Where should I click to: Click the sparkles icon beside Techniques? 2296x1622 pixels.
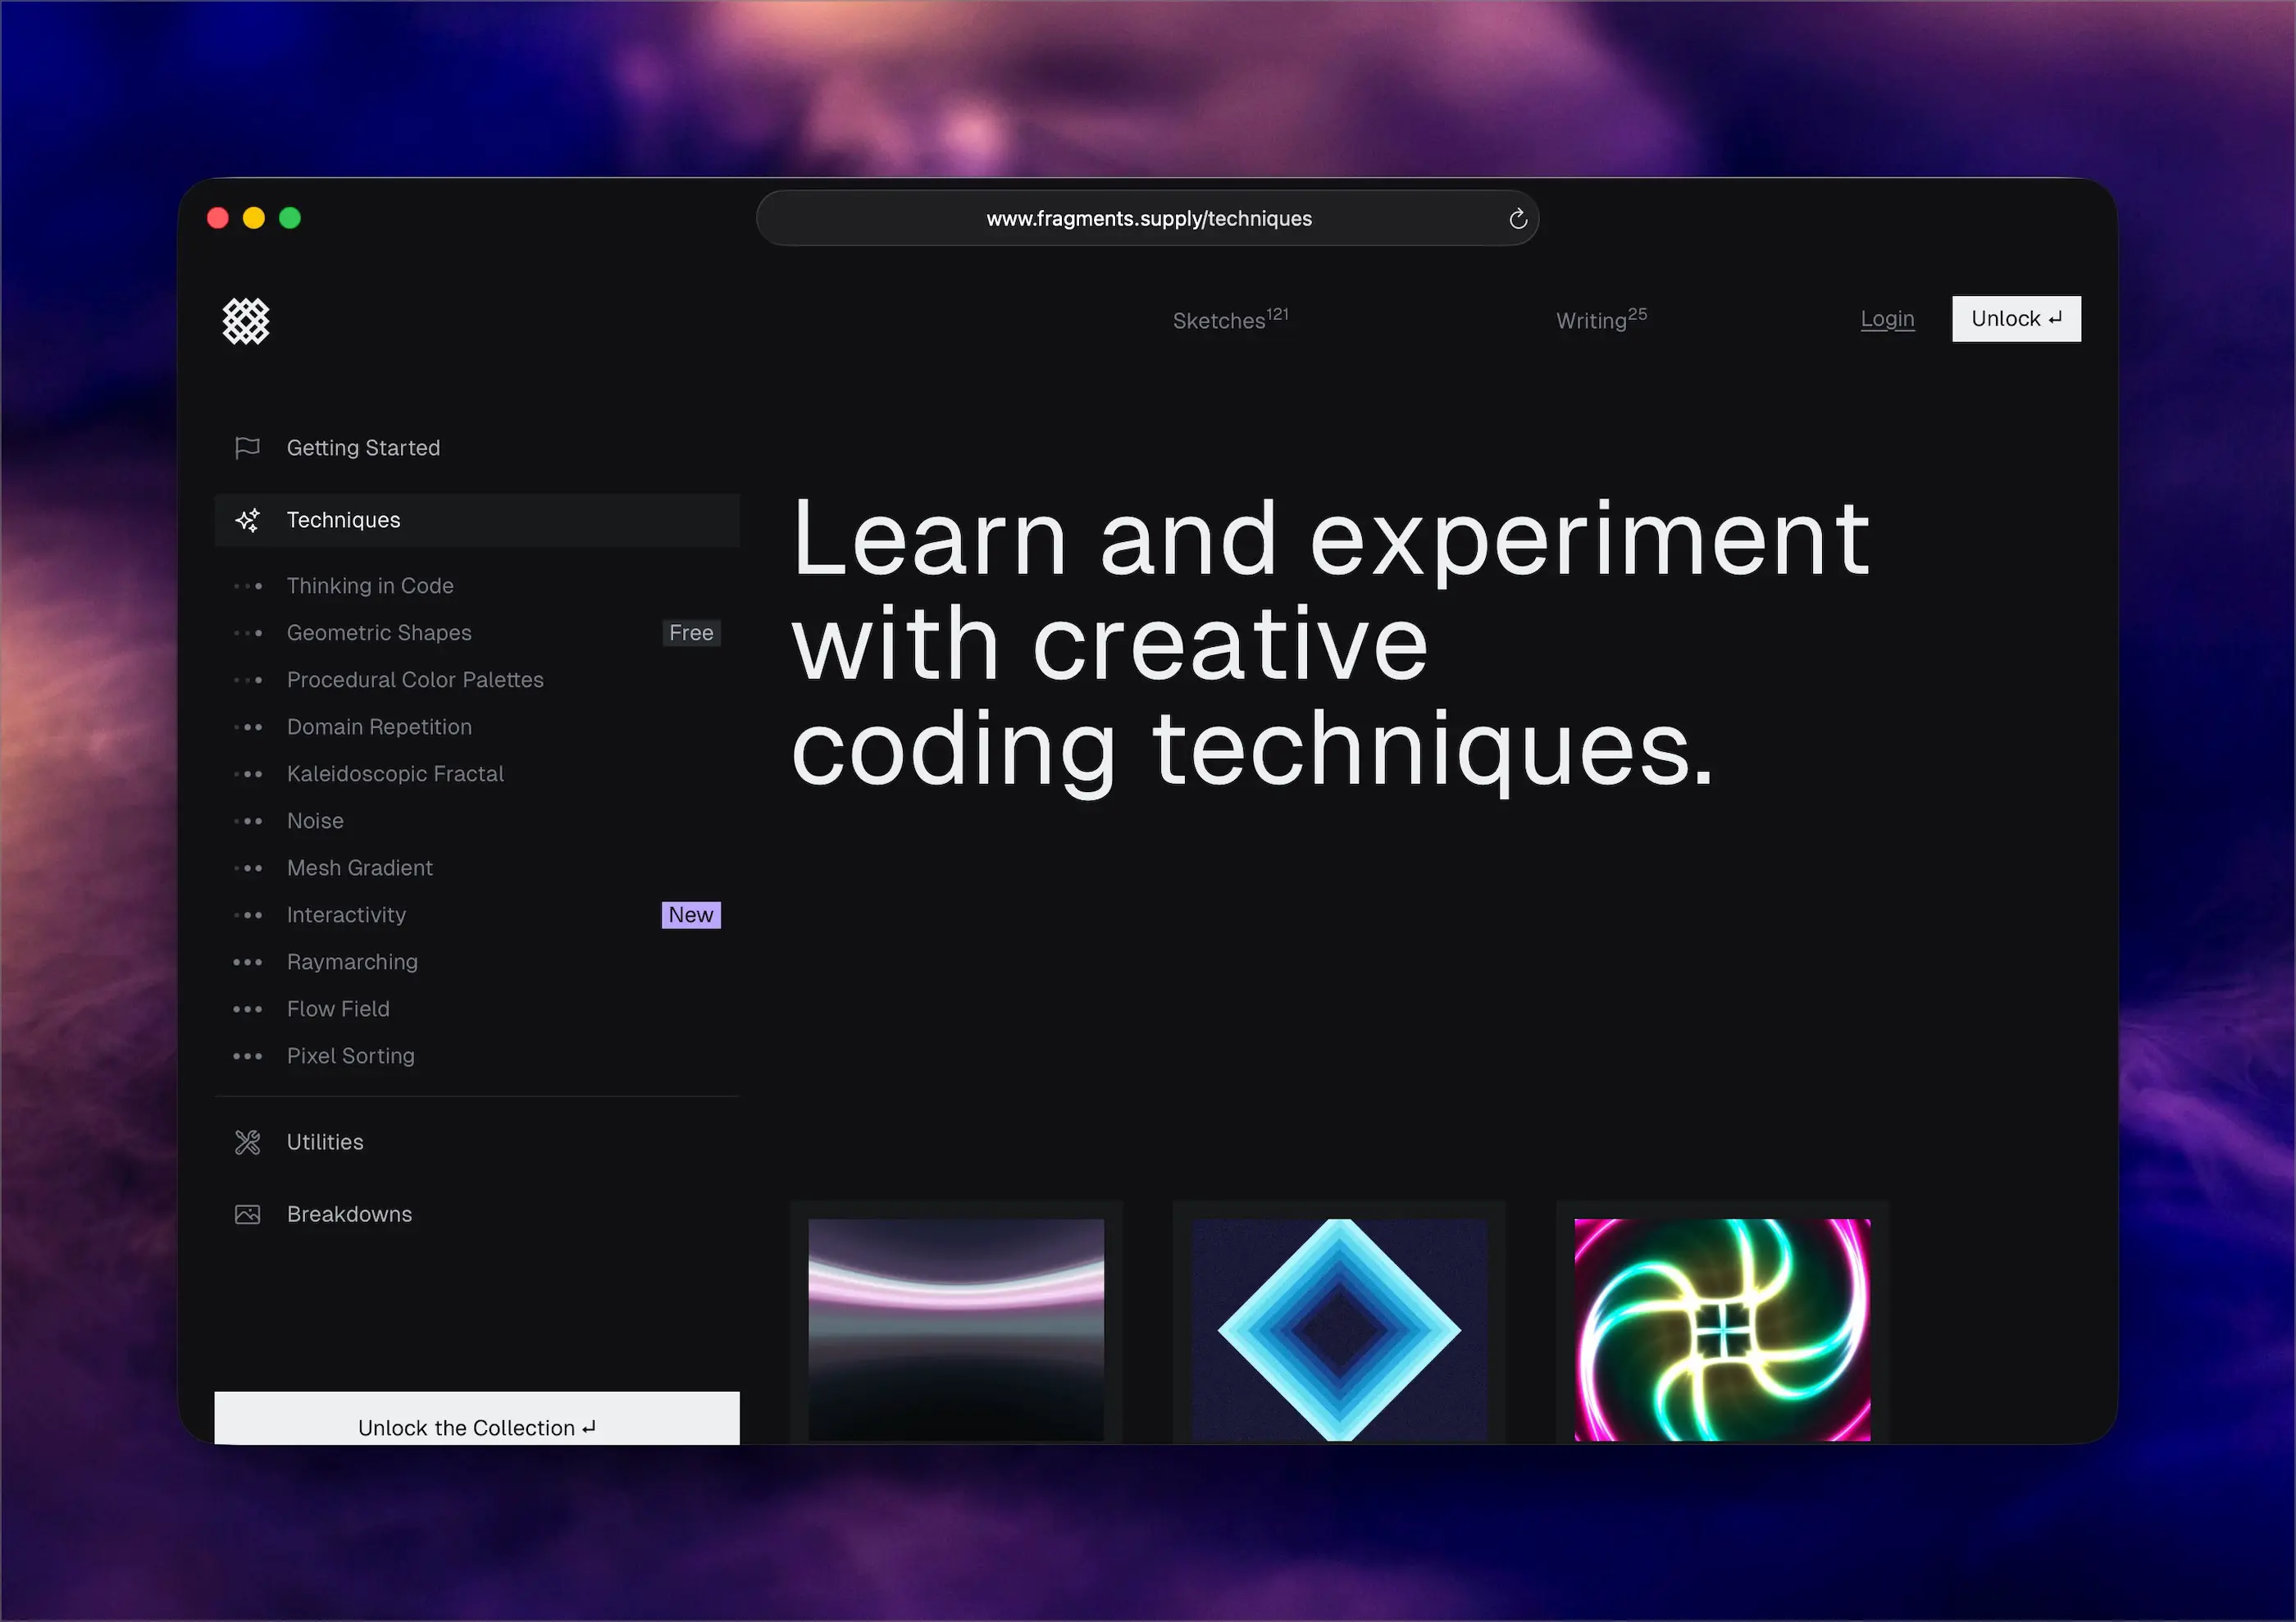point(247,520)
